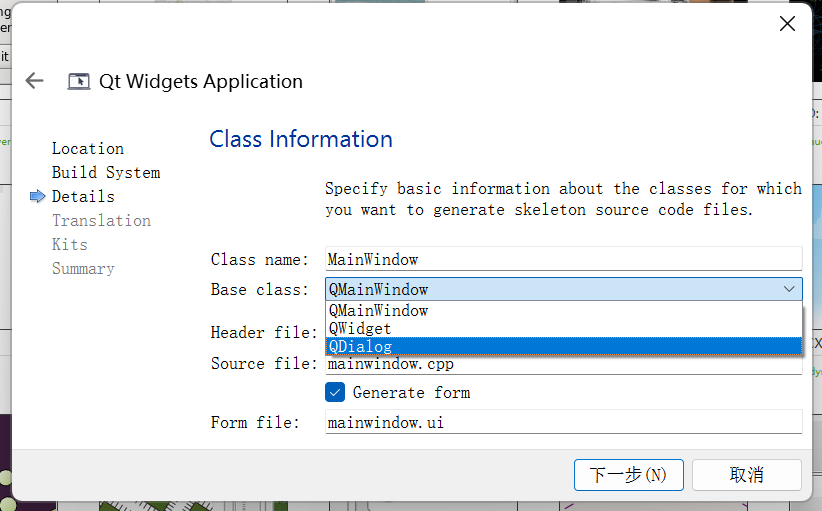Focus the Form file input field
This screenshot has width=822, height=511.
tap(564, 422)
